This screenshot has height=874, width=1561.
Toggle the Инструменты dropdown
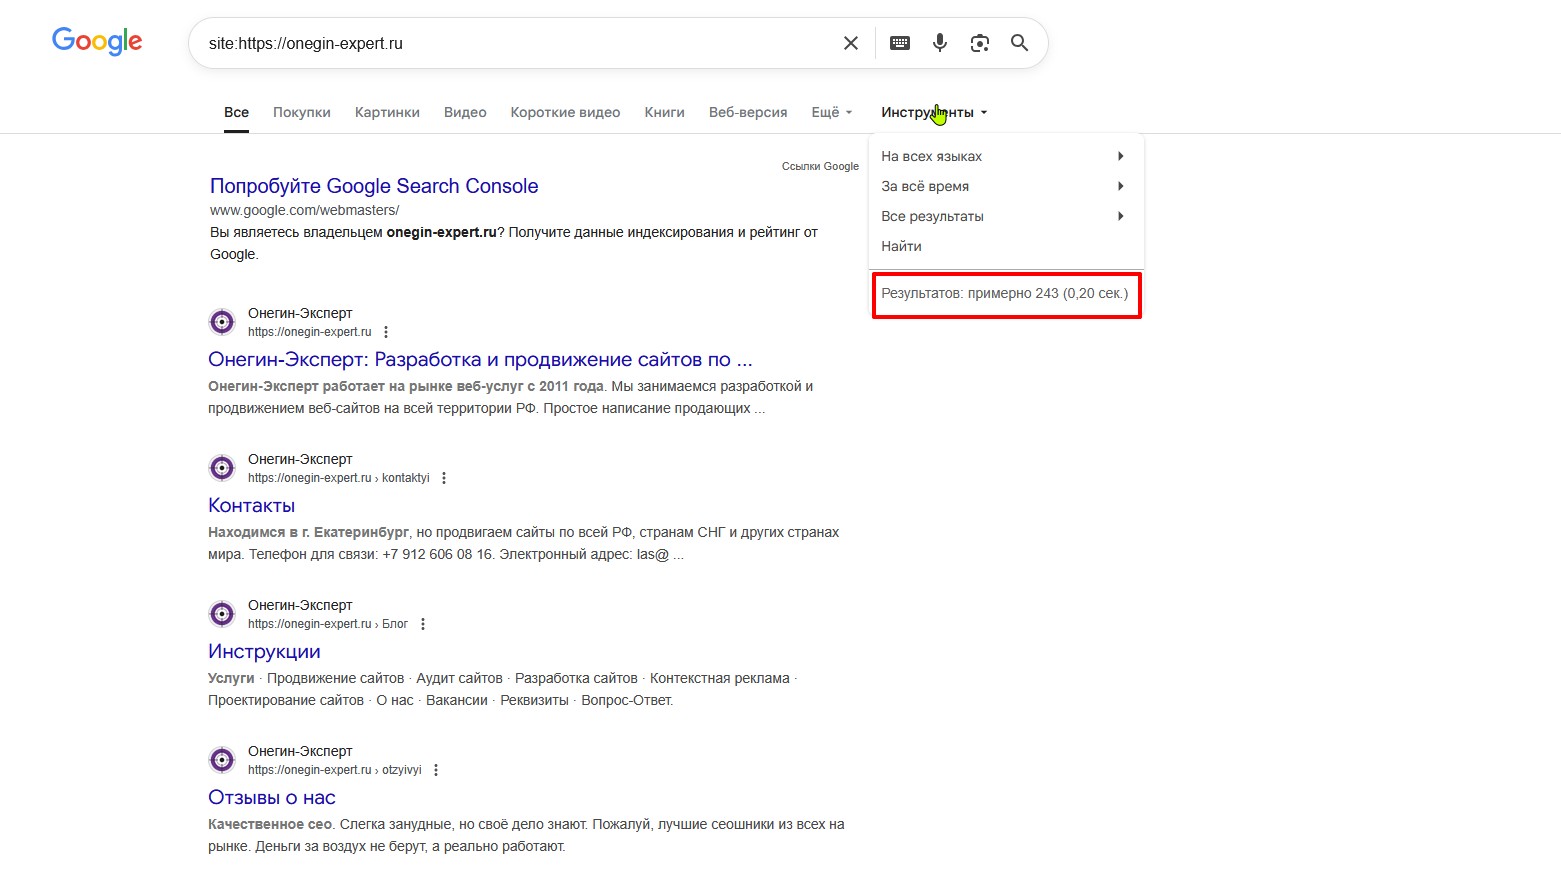coord(934,112)
